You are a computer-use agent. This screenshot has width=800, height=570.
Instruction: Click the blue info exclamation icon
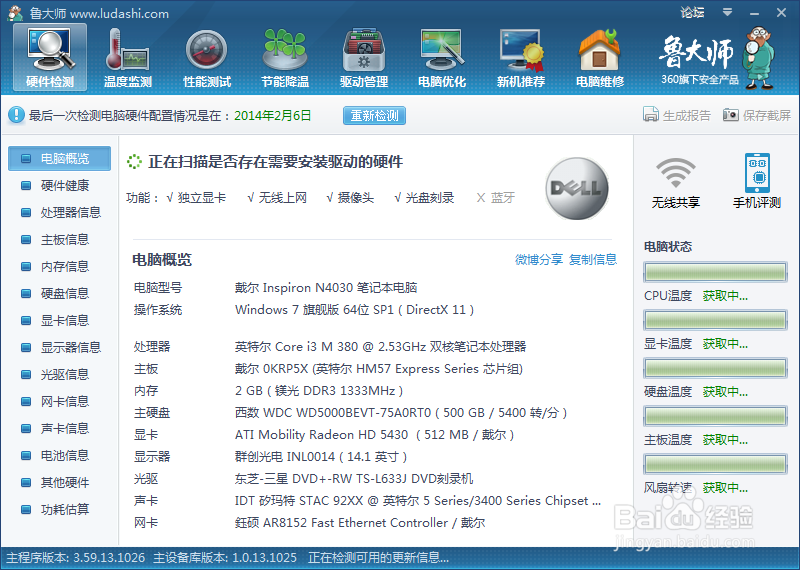tap(16, 115)
